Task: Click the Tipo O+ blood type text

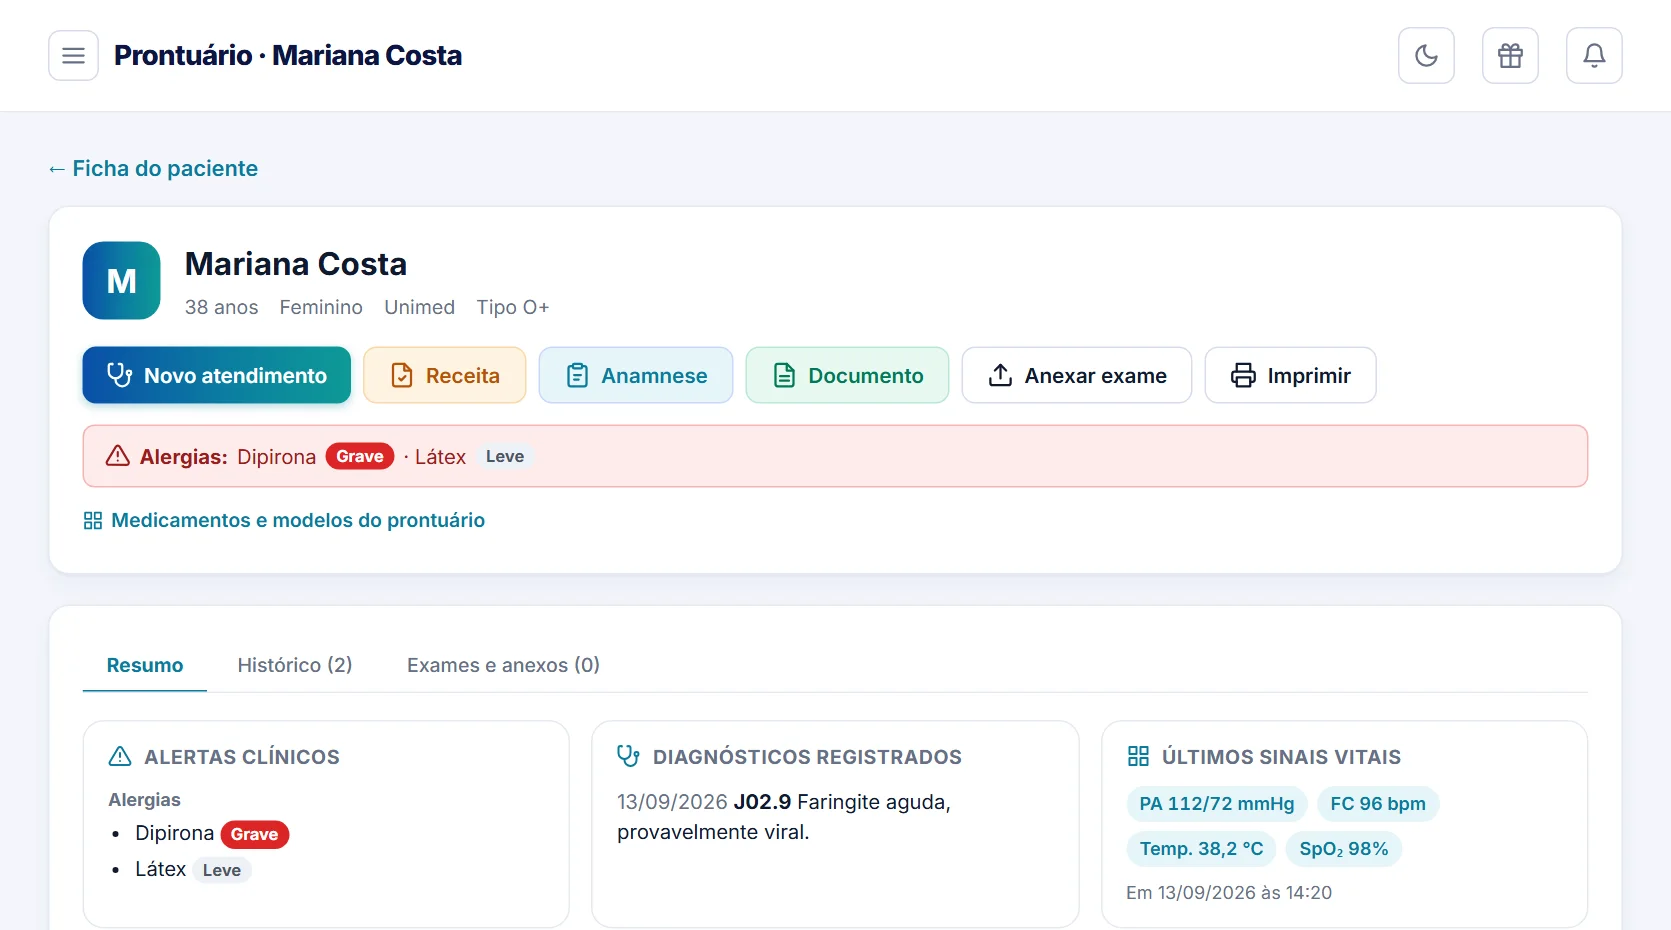Action: click(x=513, y=307)
